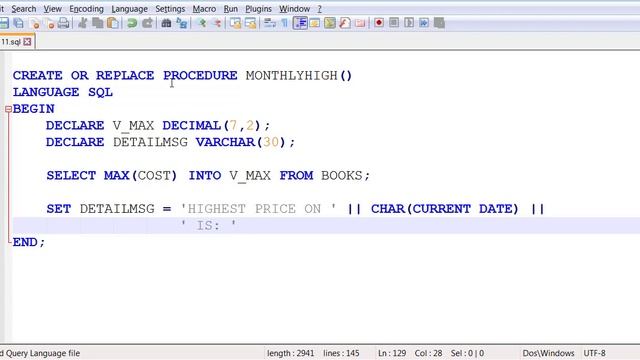Click the word BOOKS in SELECT statement
Screen dimensions: 640x360
point(342,176)
